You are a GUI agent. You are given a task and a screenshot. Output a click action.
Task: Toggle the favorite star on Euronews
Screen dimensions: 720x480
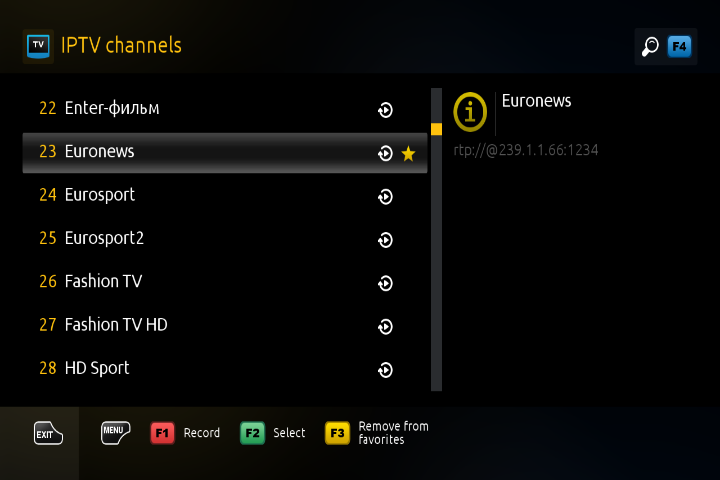tap(408, 153)
